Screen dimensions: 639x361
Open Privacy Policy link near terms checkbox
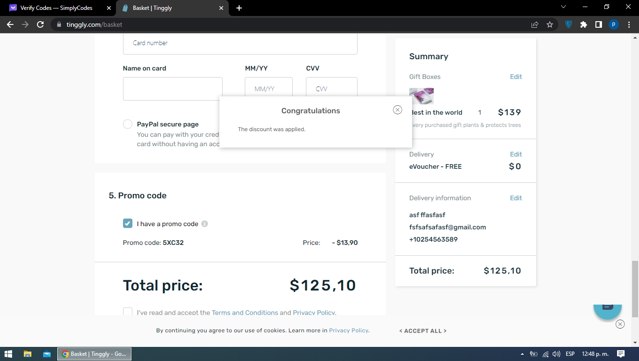coord(314,313)
